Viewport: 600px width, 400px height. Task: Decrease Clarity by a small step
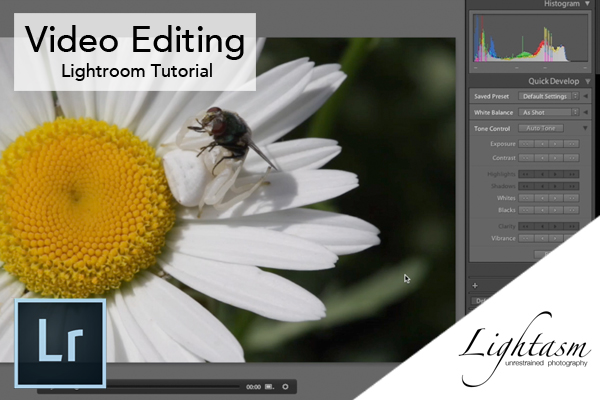pyautogui.click(x=541, y=226)
